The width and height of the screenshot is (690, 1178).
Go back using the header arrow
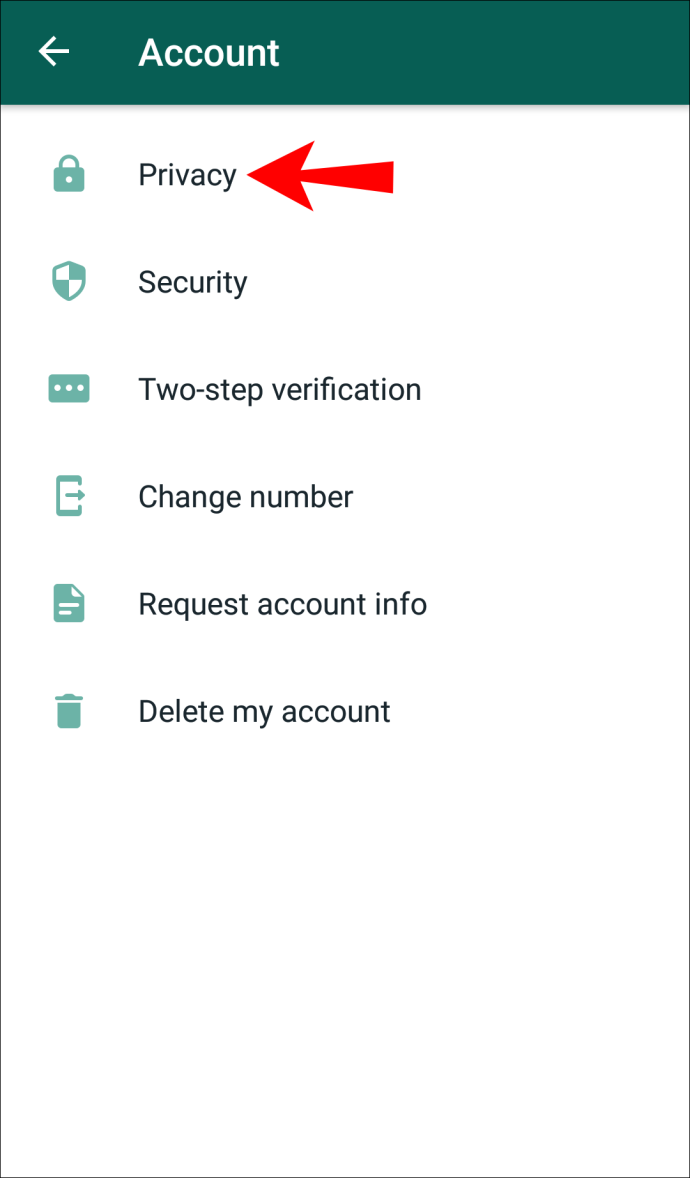pyautogui.click(x=54, y=52)
